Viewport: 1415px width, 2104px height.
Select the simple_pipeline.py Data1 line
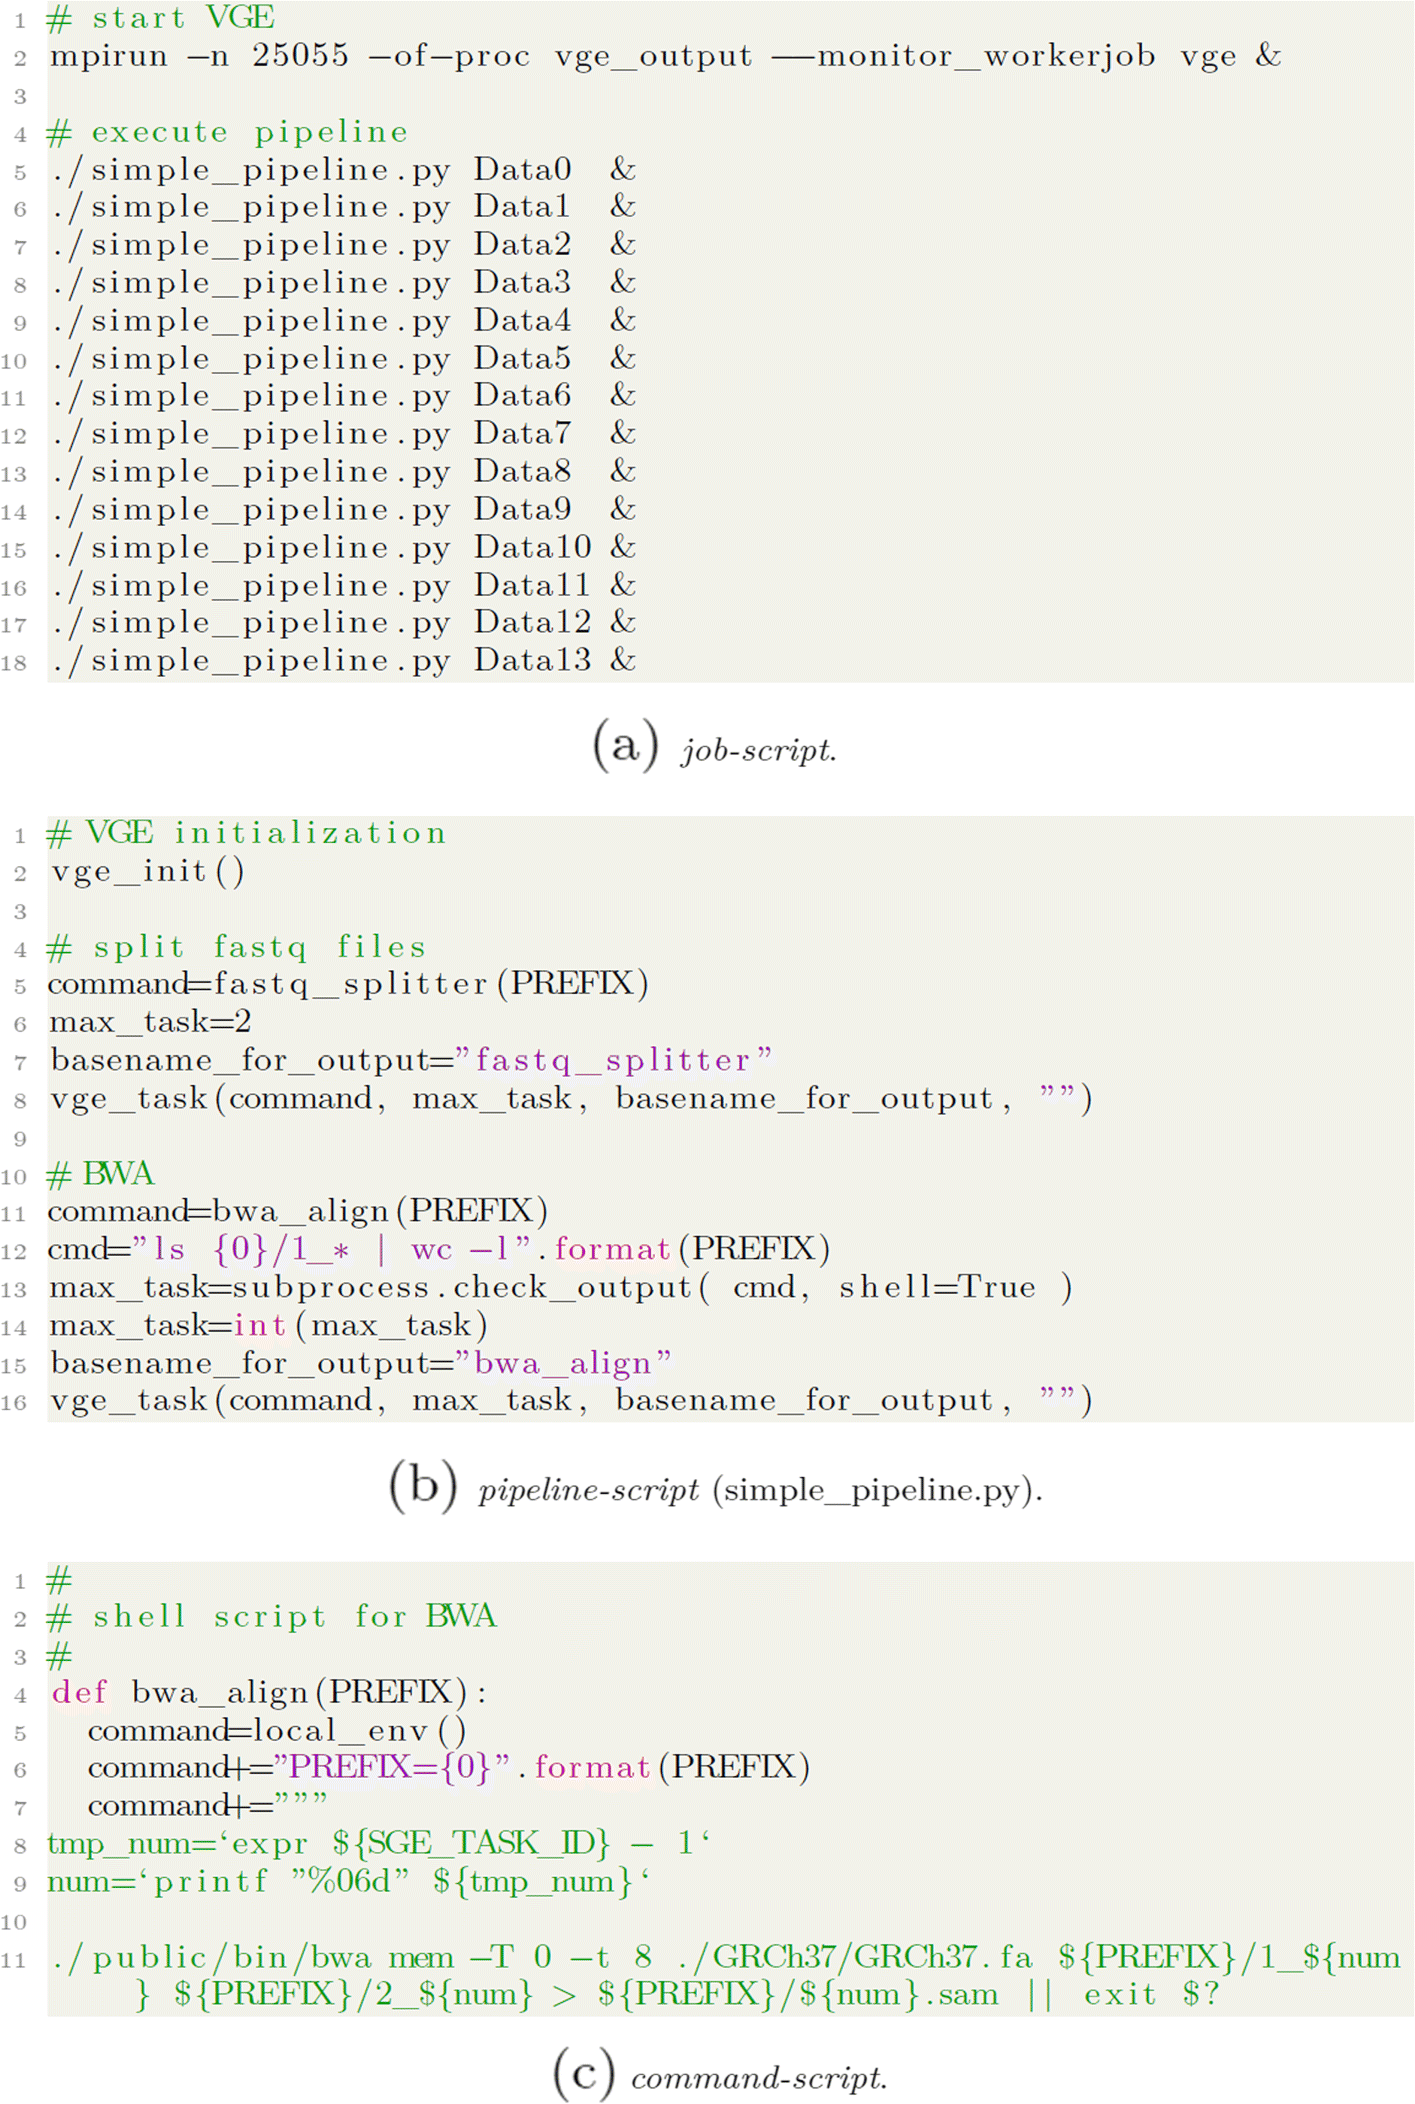point(343,207)
